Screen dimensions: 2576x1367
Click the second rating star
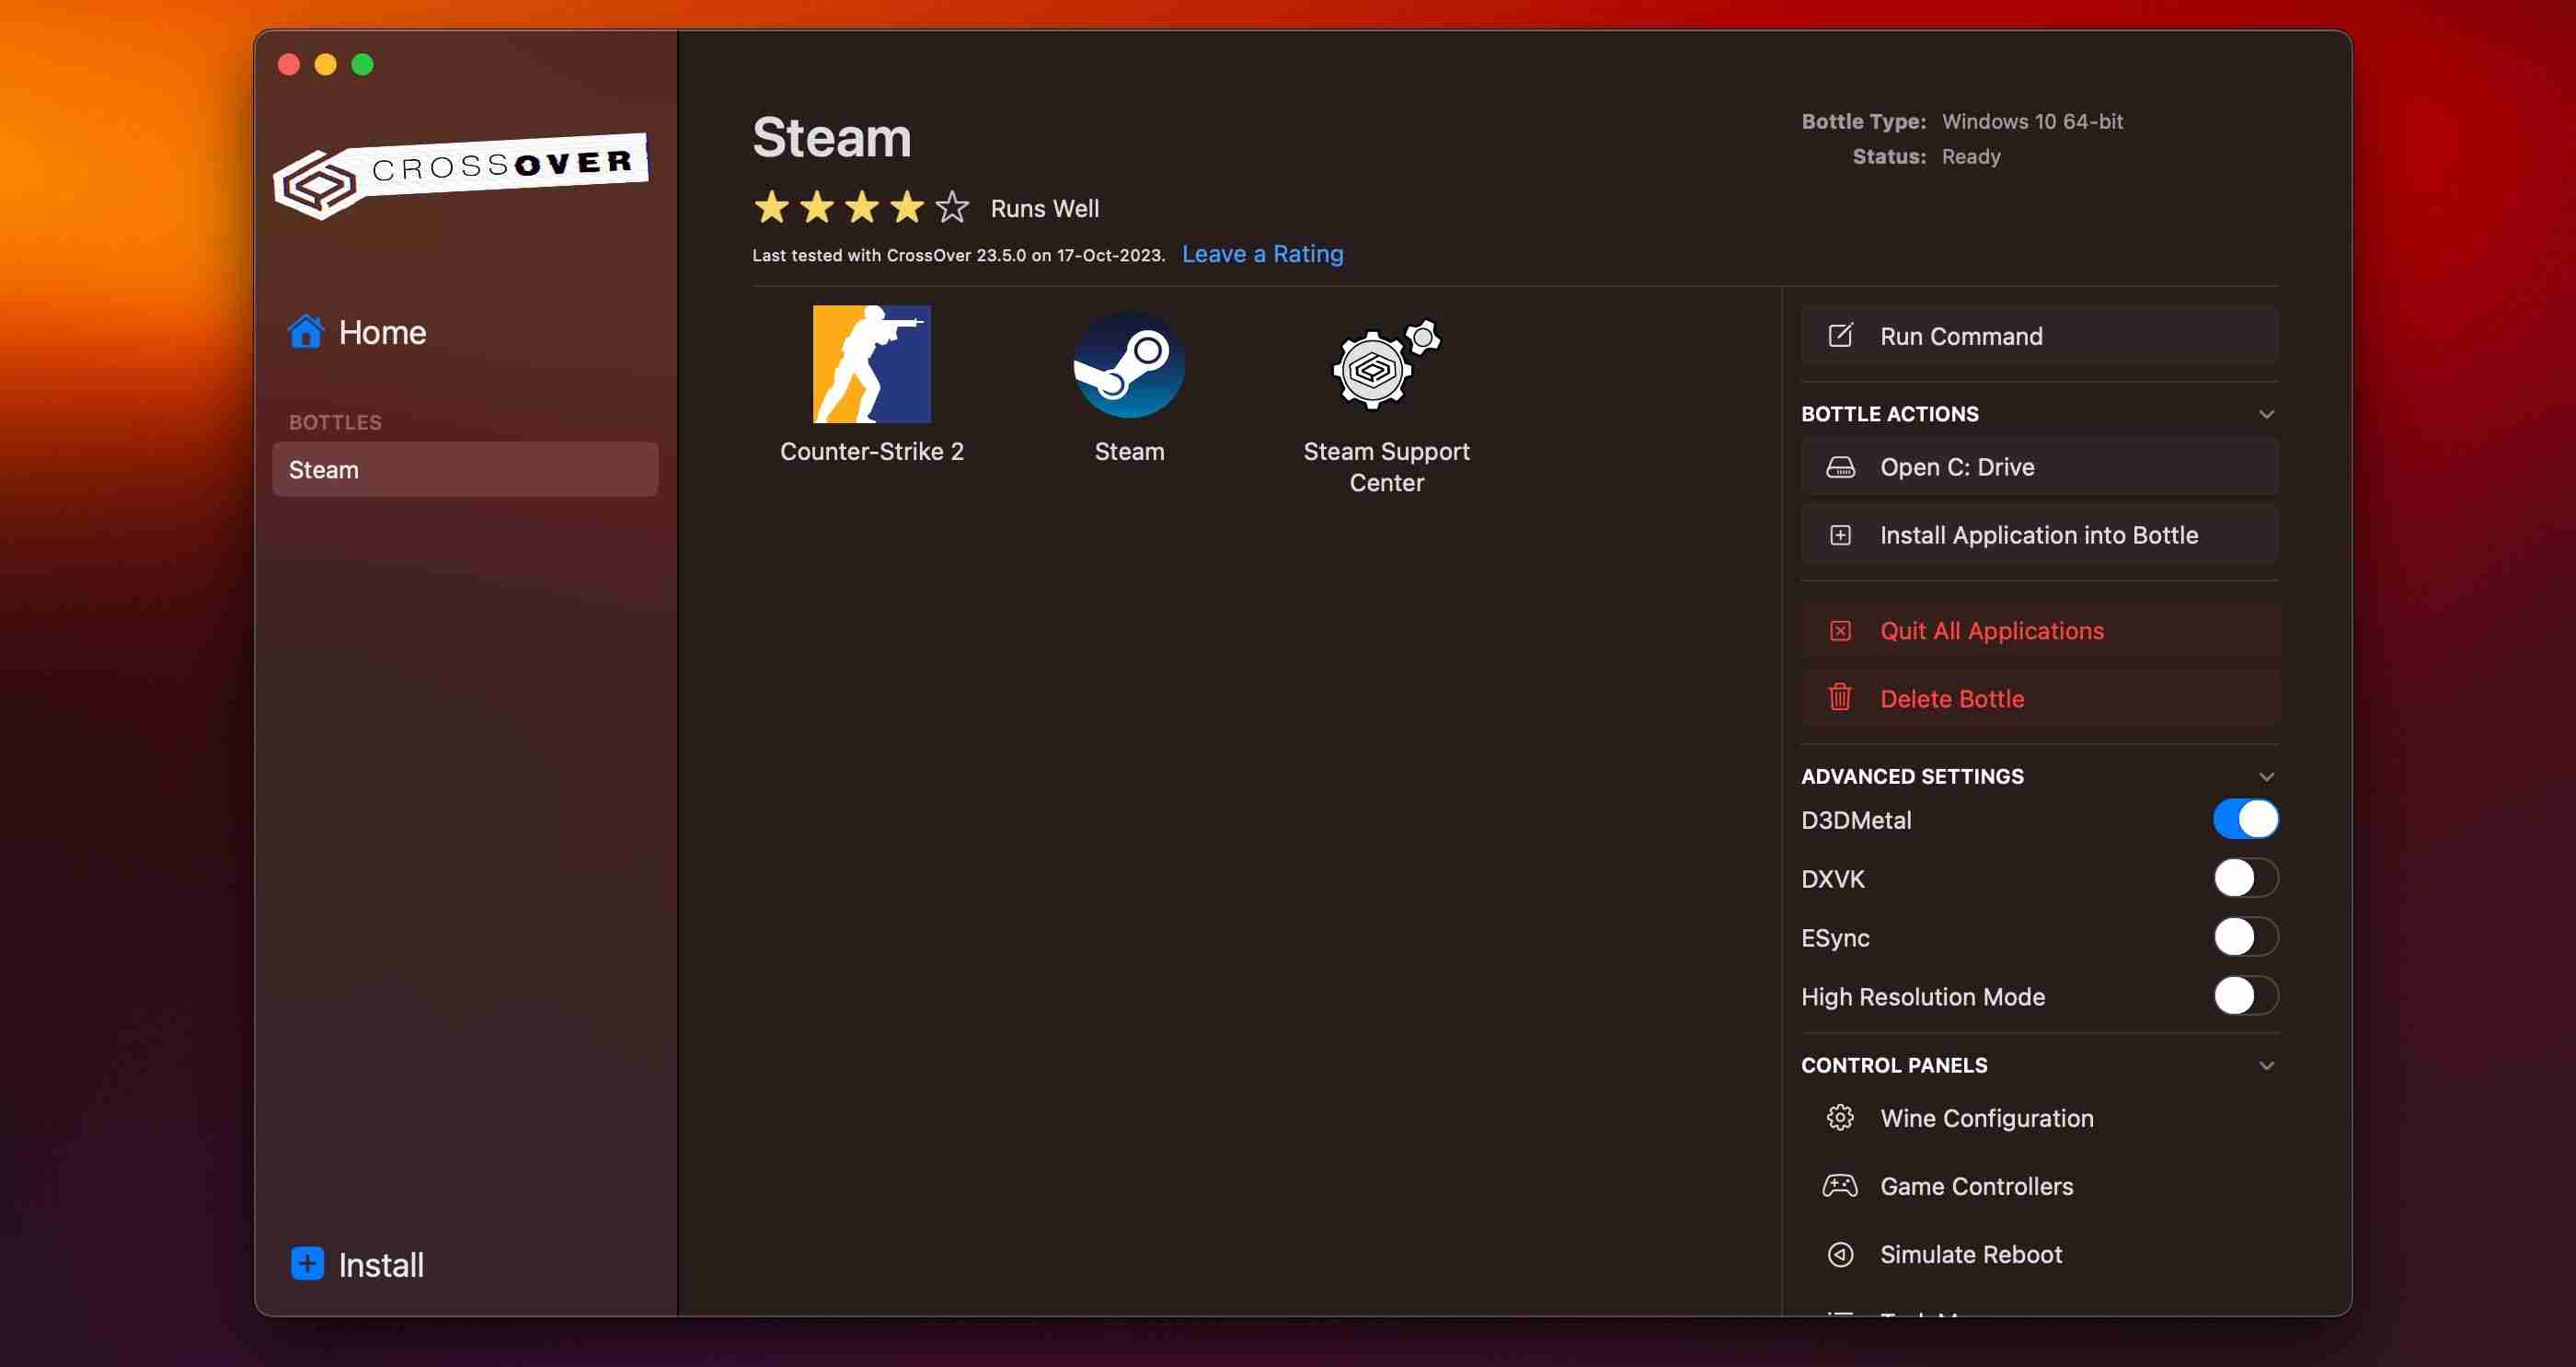coord(817,207)
